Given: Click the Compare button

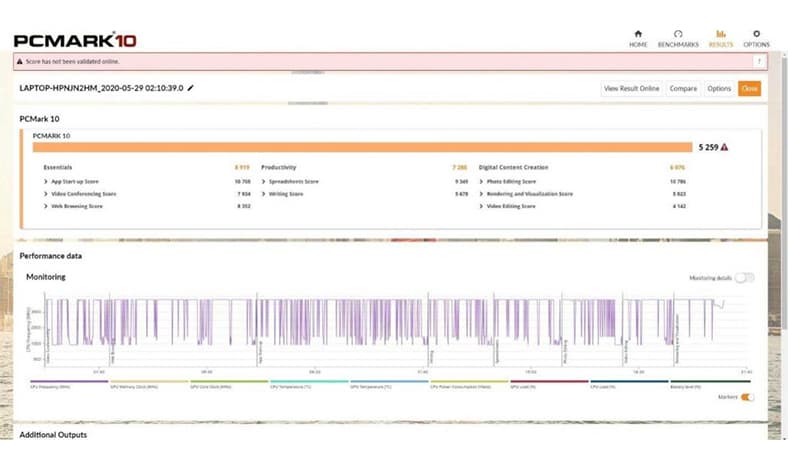Looking at the screenshot, I should pos(683,88).
